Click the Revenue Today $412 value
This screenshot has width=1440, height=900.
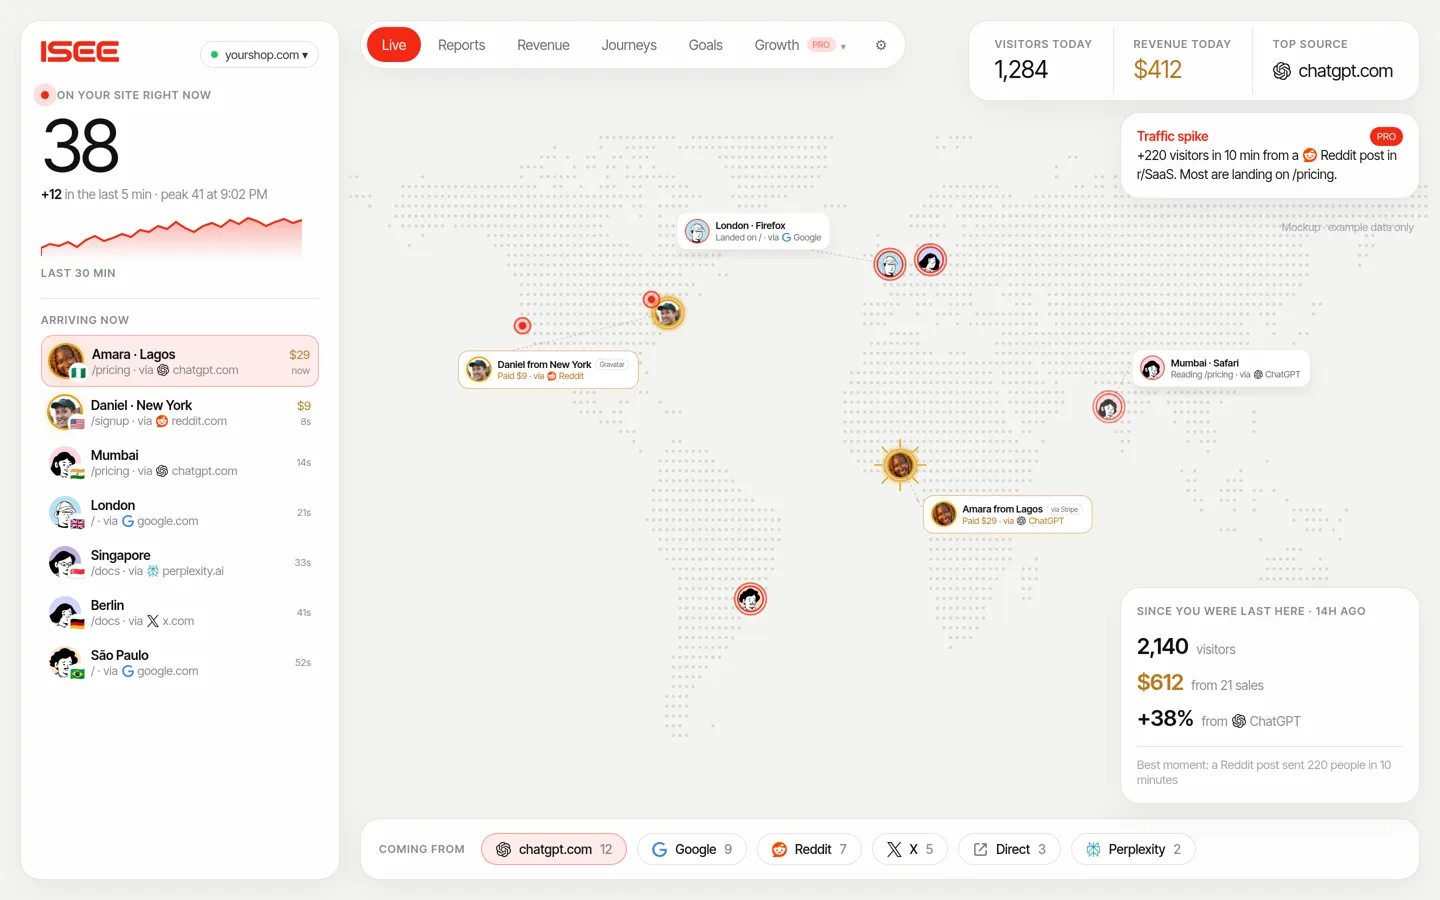(x=1157, y=70)
